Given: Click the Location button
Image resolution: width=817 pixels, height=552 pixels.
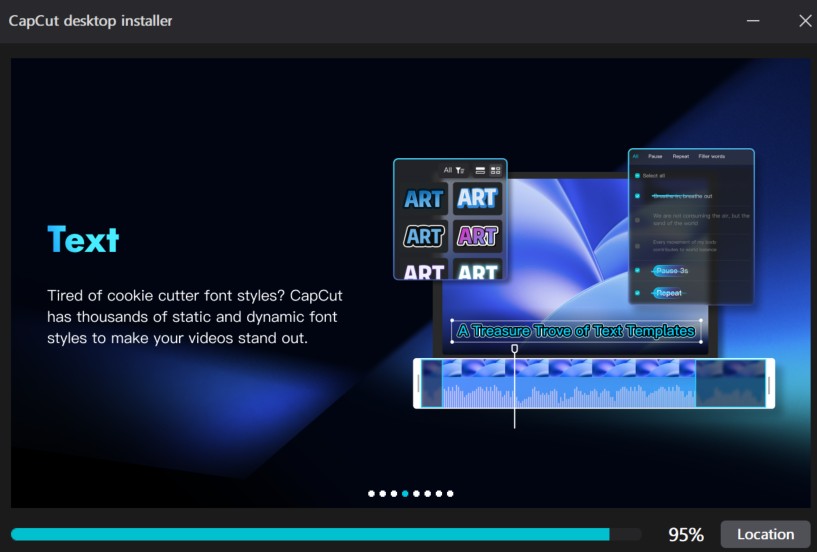Looking at the screenshot, I should coord(765,534).
